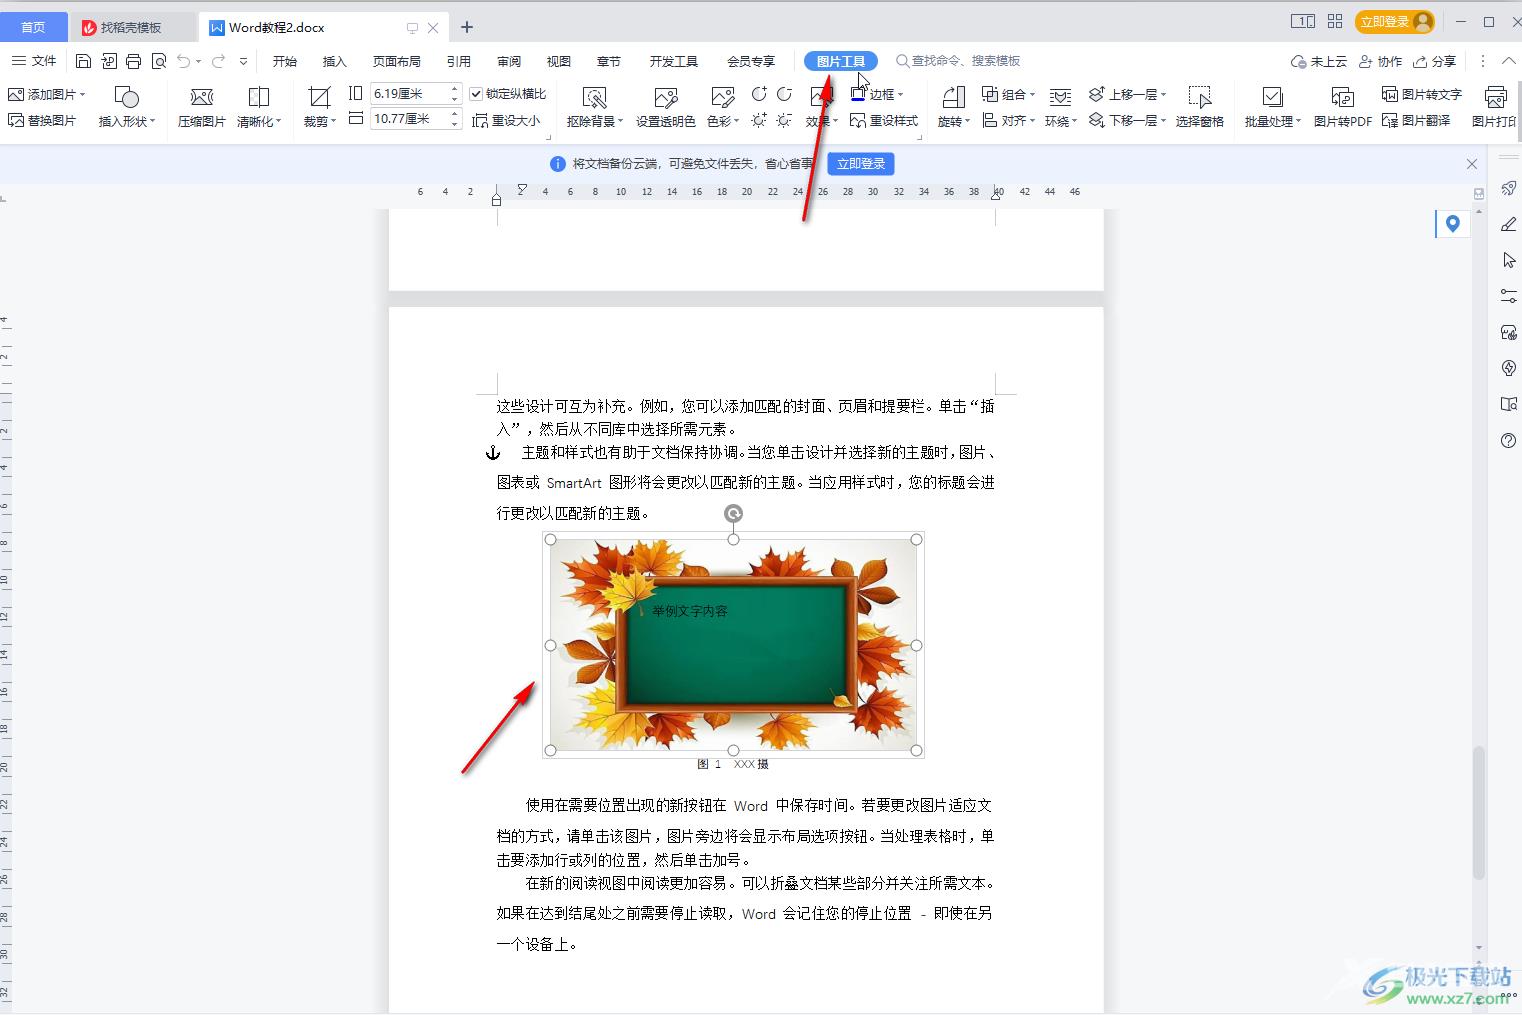Open the Selection Pane (选择窗格)

[1199, 107]
